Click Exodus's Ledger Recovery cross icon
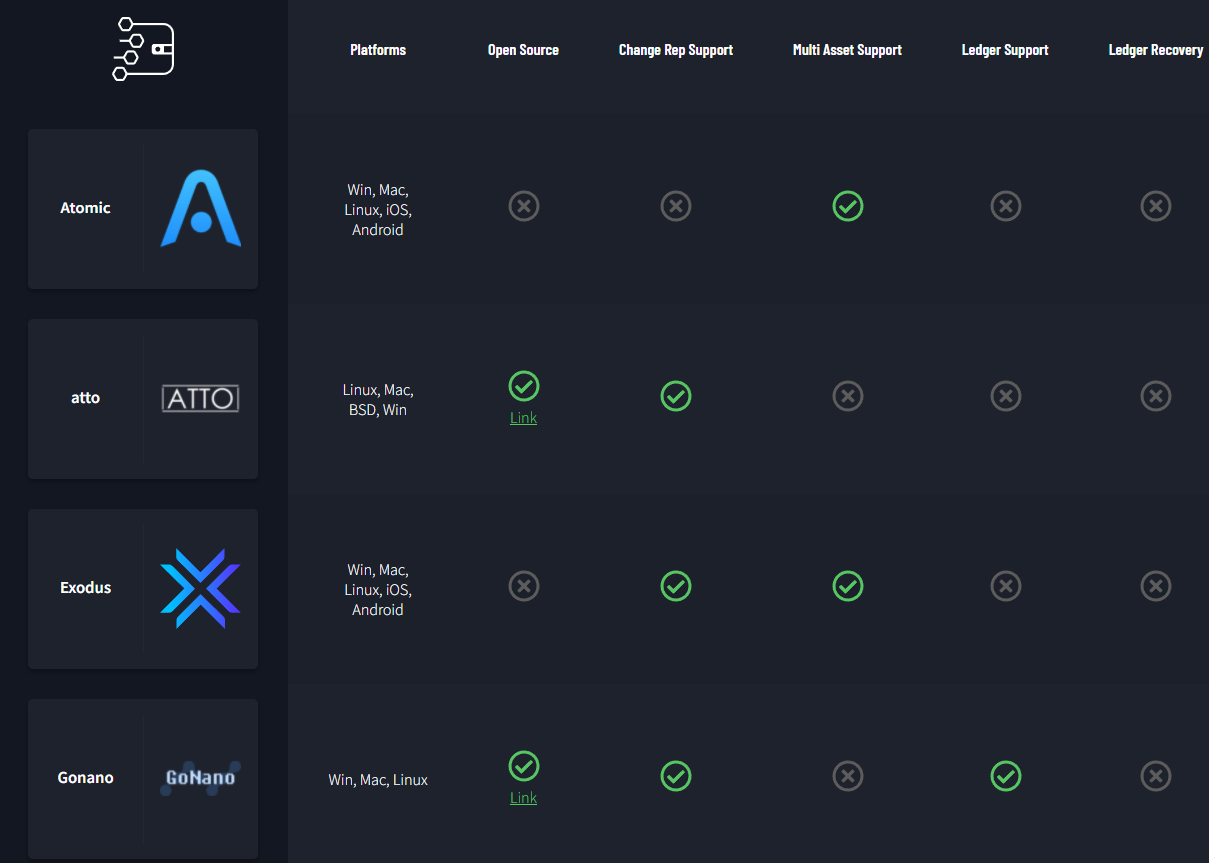 (x=1156, y=586)
